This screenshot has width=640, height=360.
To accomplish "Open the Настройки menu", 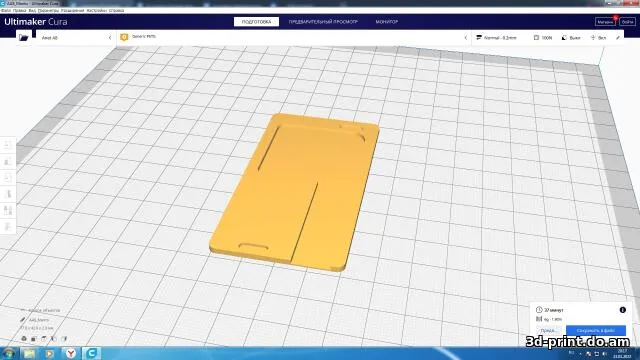I will [x=96, y=10].
